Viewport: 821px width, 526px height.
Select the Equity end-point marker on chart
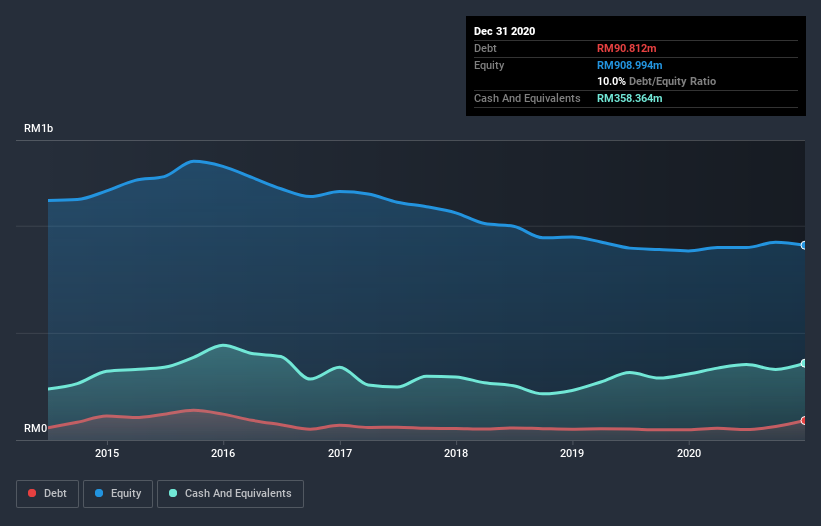[804, 245]
